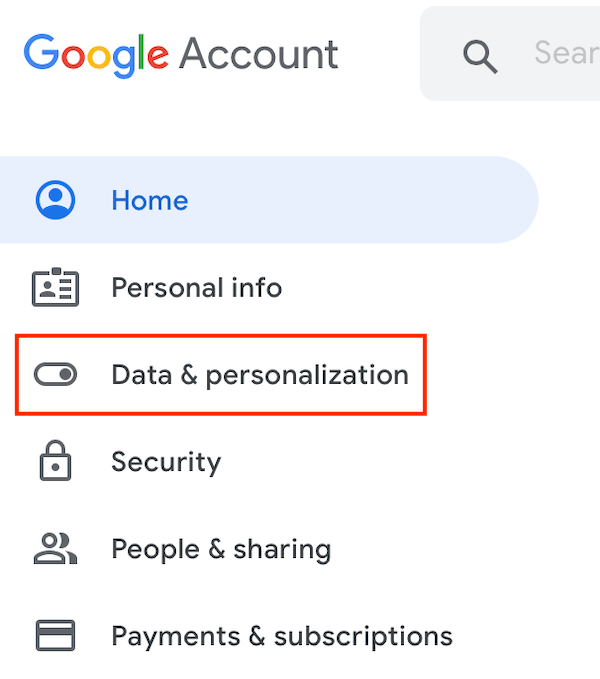Viewport: 600px width, 679px height.
Task: Open Payments & subscriptions page
Action: tap(282, 636)
